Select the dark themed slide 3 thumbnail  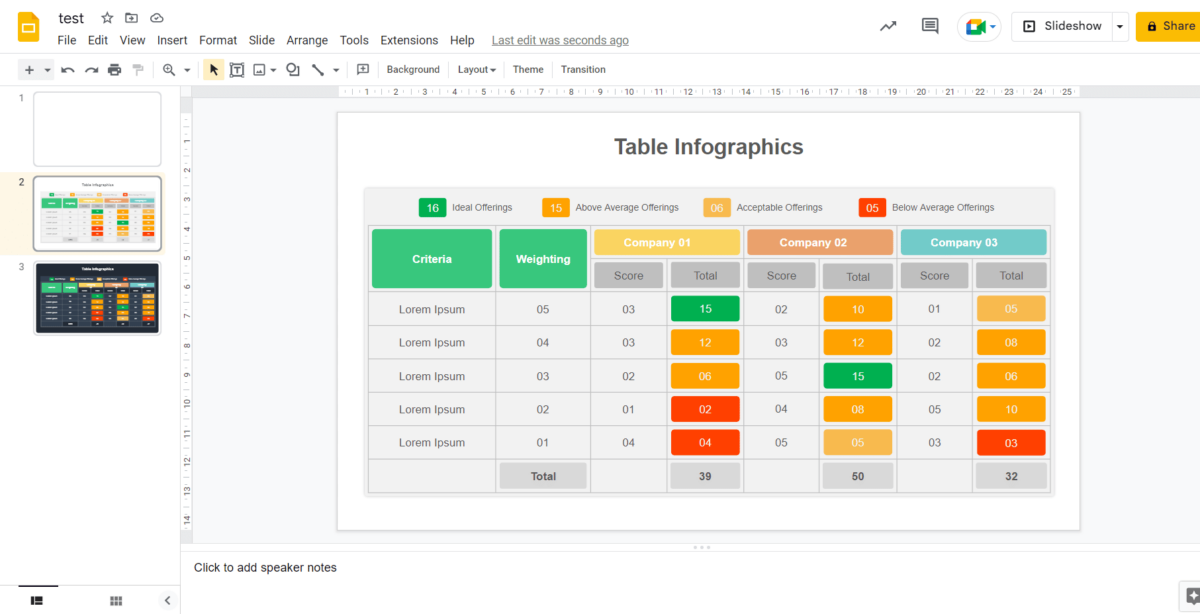pos(97,297)
